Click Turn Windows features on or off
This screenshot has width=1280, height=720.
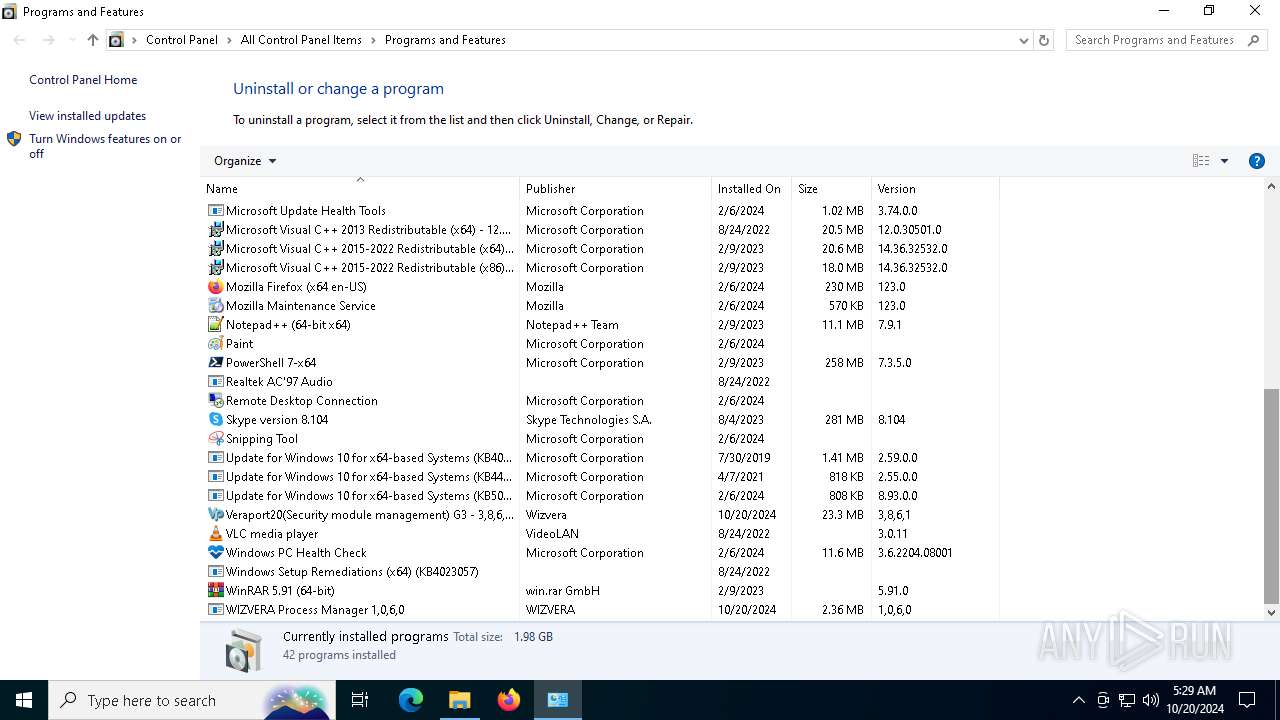click(105, 146)
